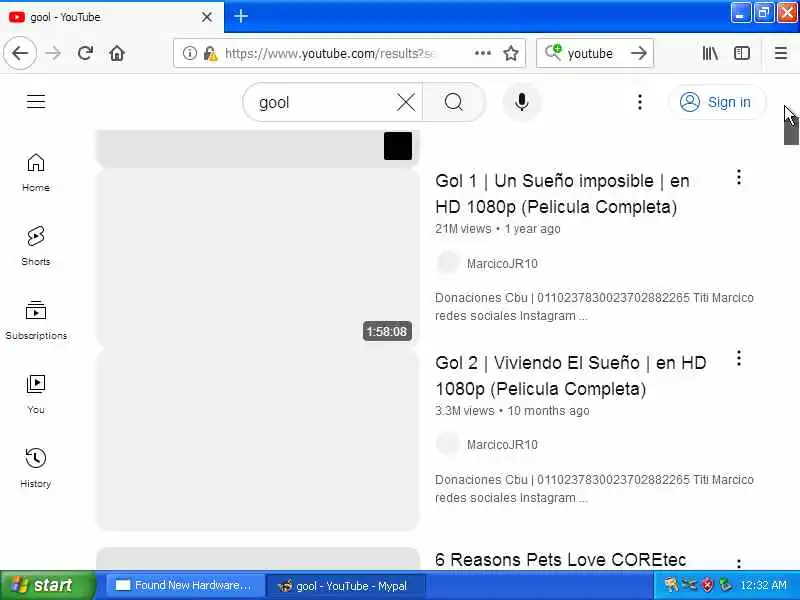Toggle the browser sidebar icon
The height and width of the screenshot is (600, 800).
click(742, 53)
